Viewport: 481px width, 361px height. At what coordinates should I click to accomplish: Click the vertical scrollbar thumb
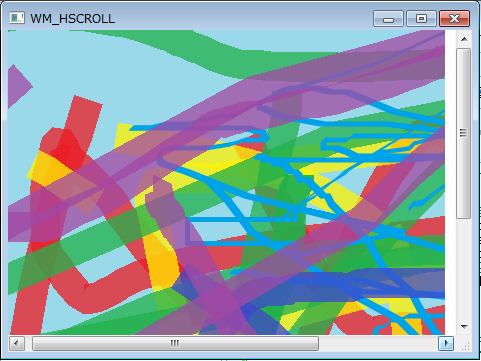tap(463, 133)
